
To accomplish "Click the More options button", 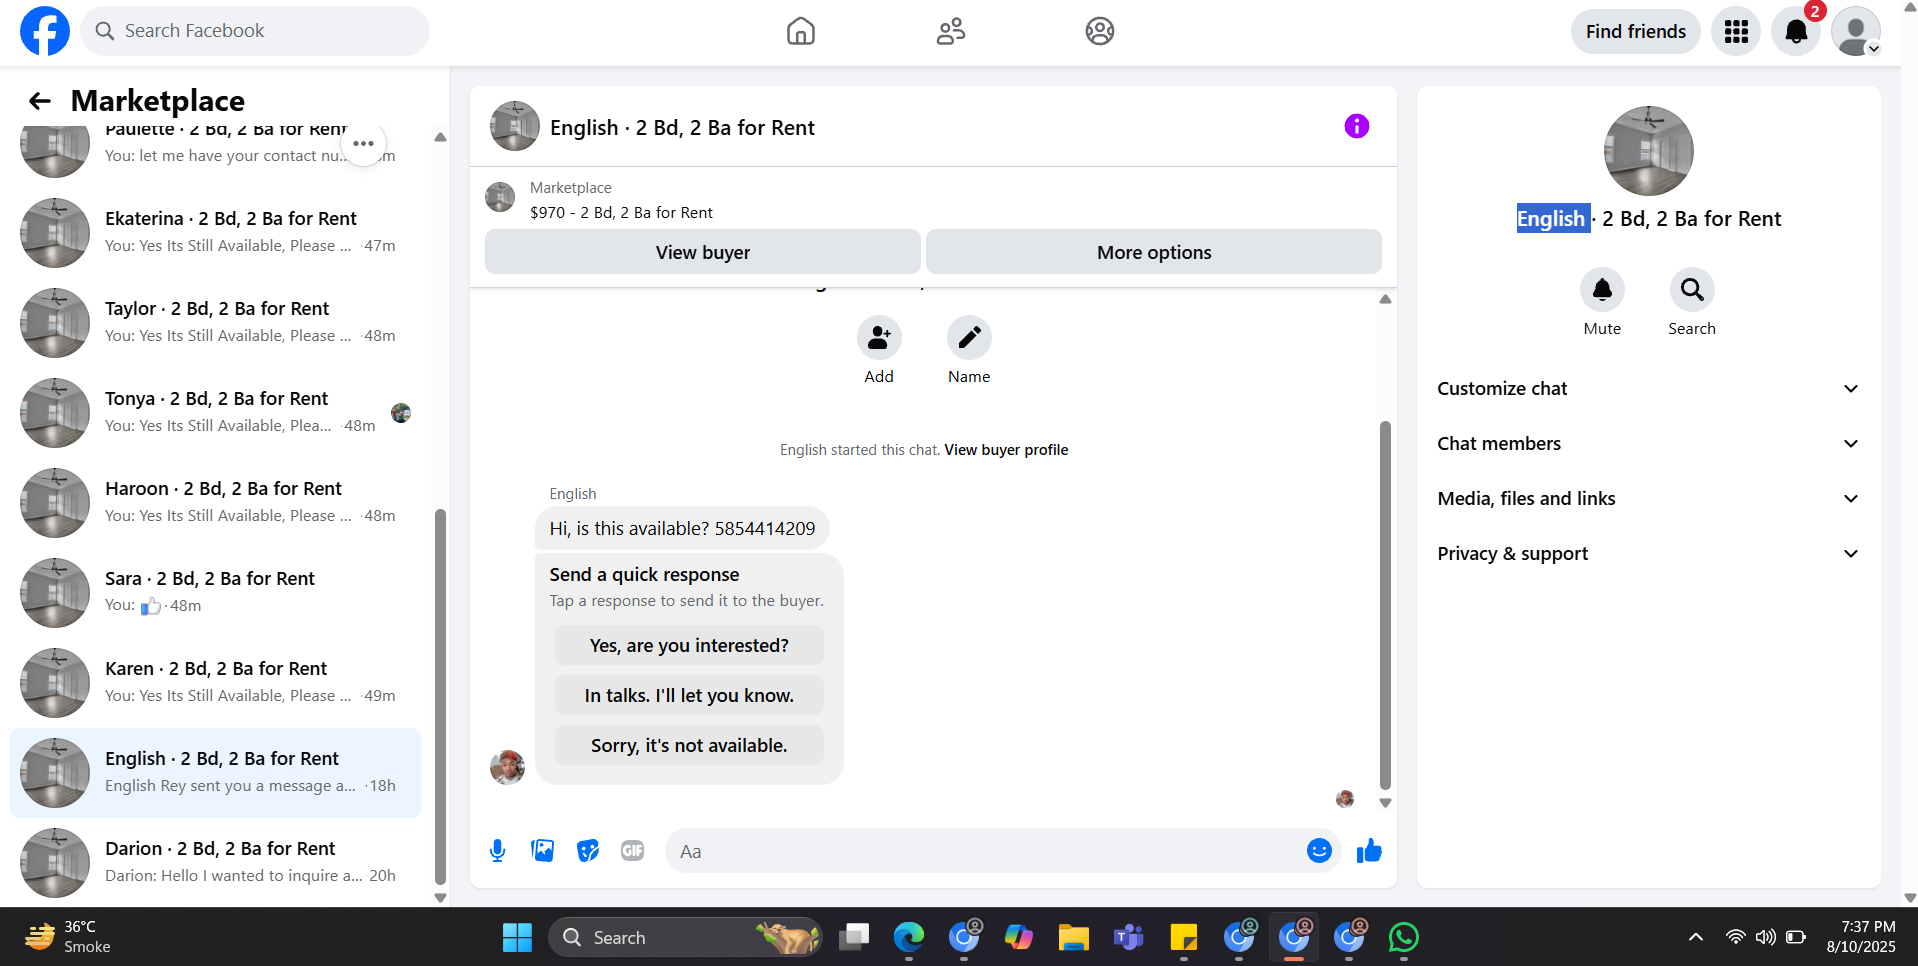I will [1154, 252].
